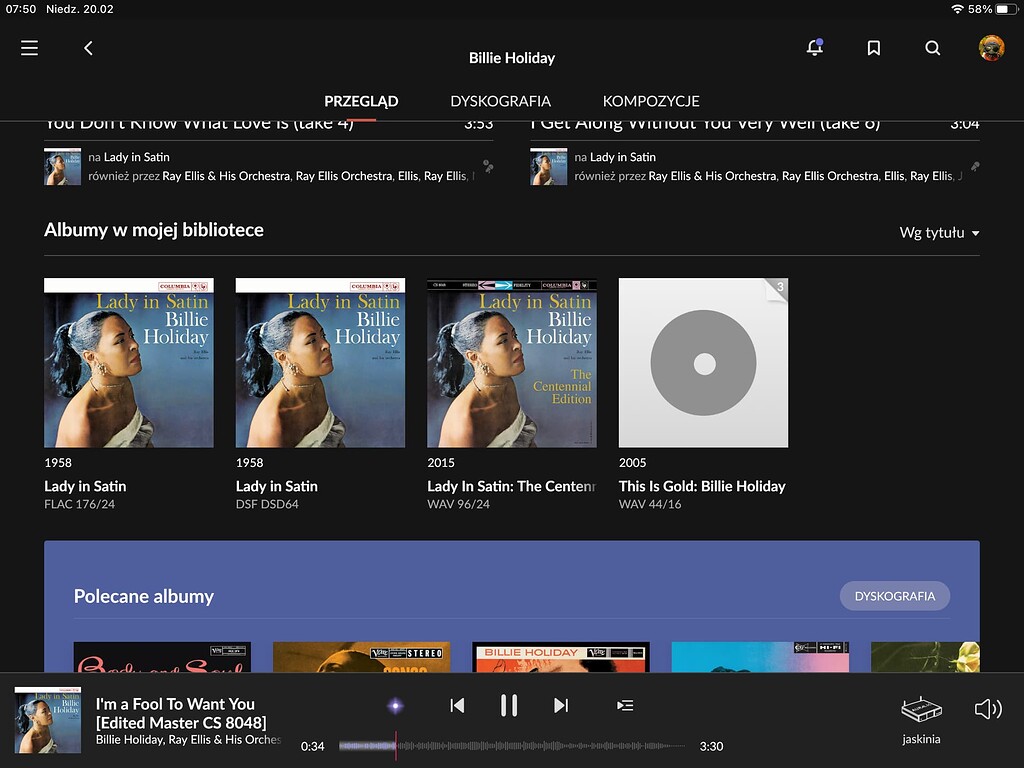Click the signal path quality light

tap(395, 706)
